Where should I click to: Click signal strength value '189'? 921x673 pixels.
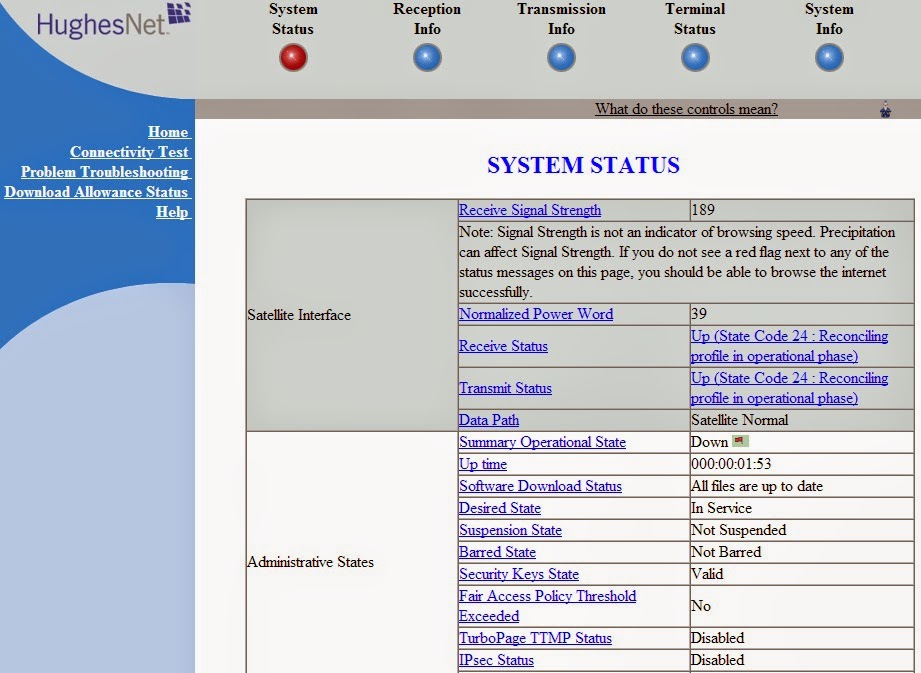[x=703, y=210]
